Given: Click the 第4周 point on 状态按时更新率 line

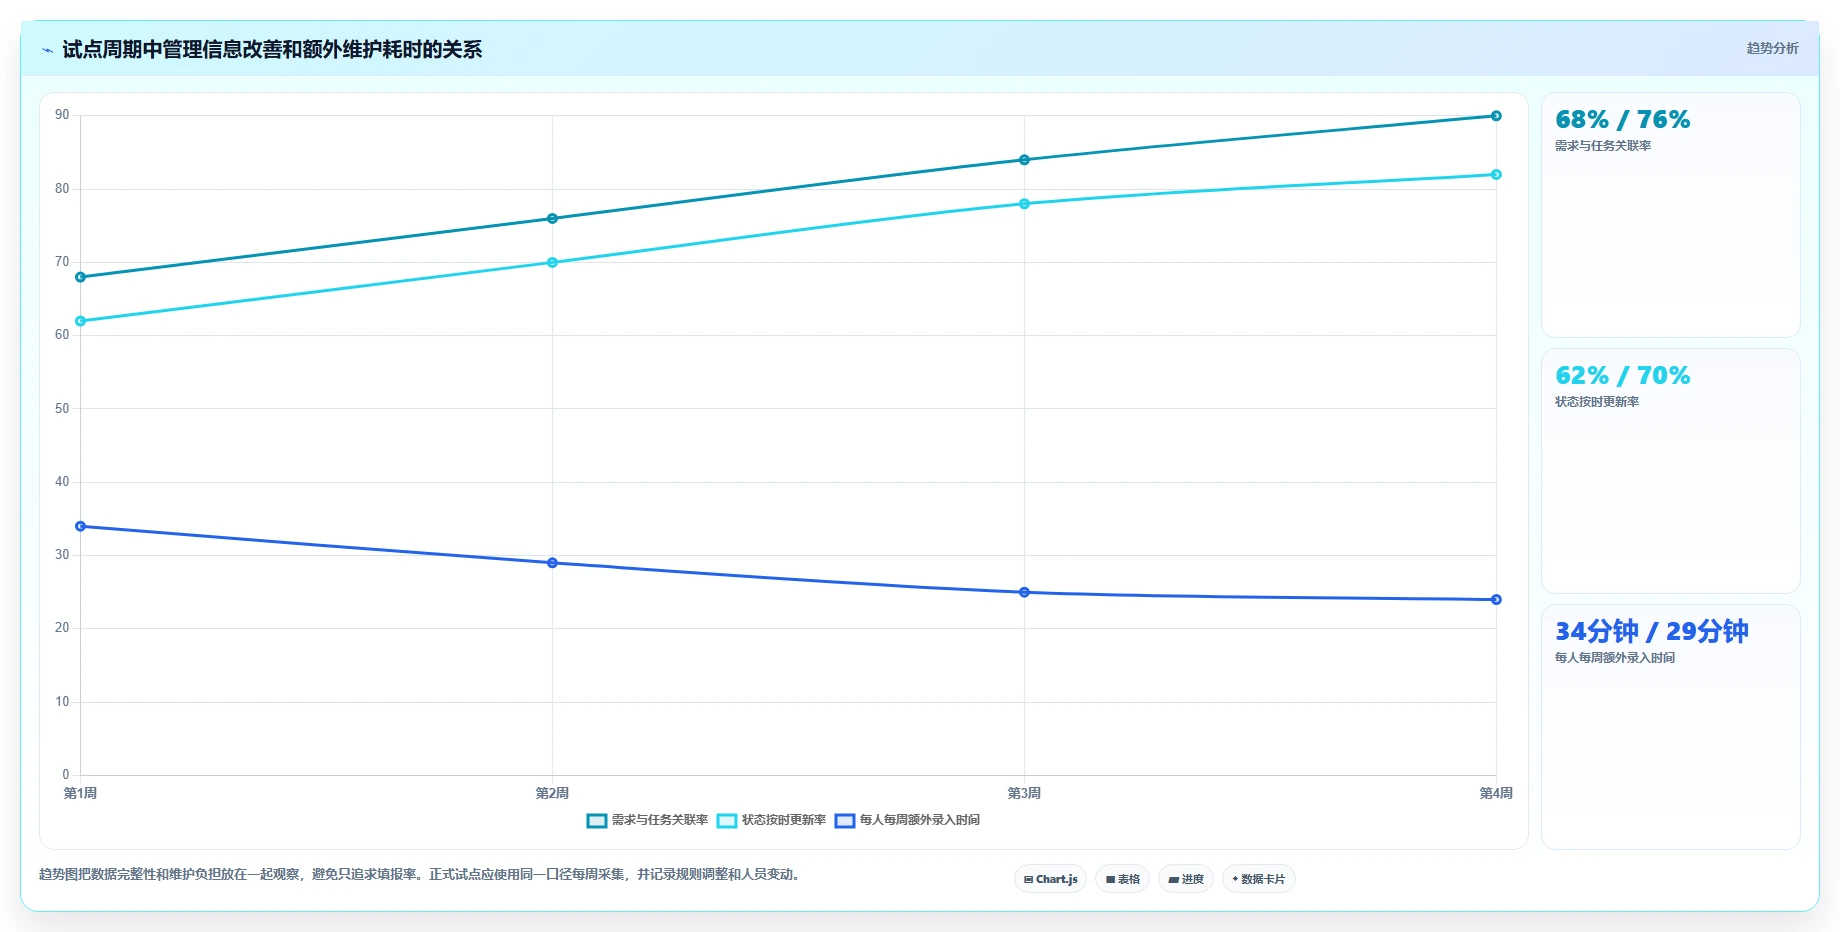Looking at the screenshot, I should tap(1496, 175).
